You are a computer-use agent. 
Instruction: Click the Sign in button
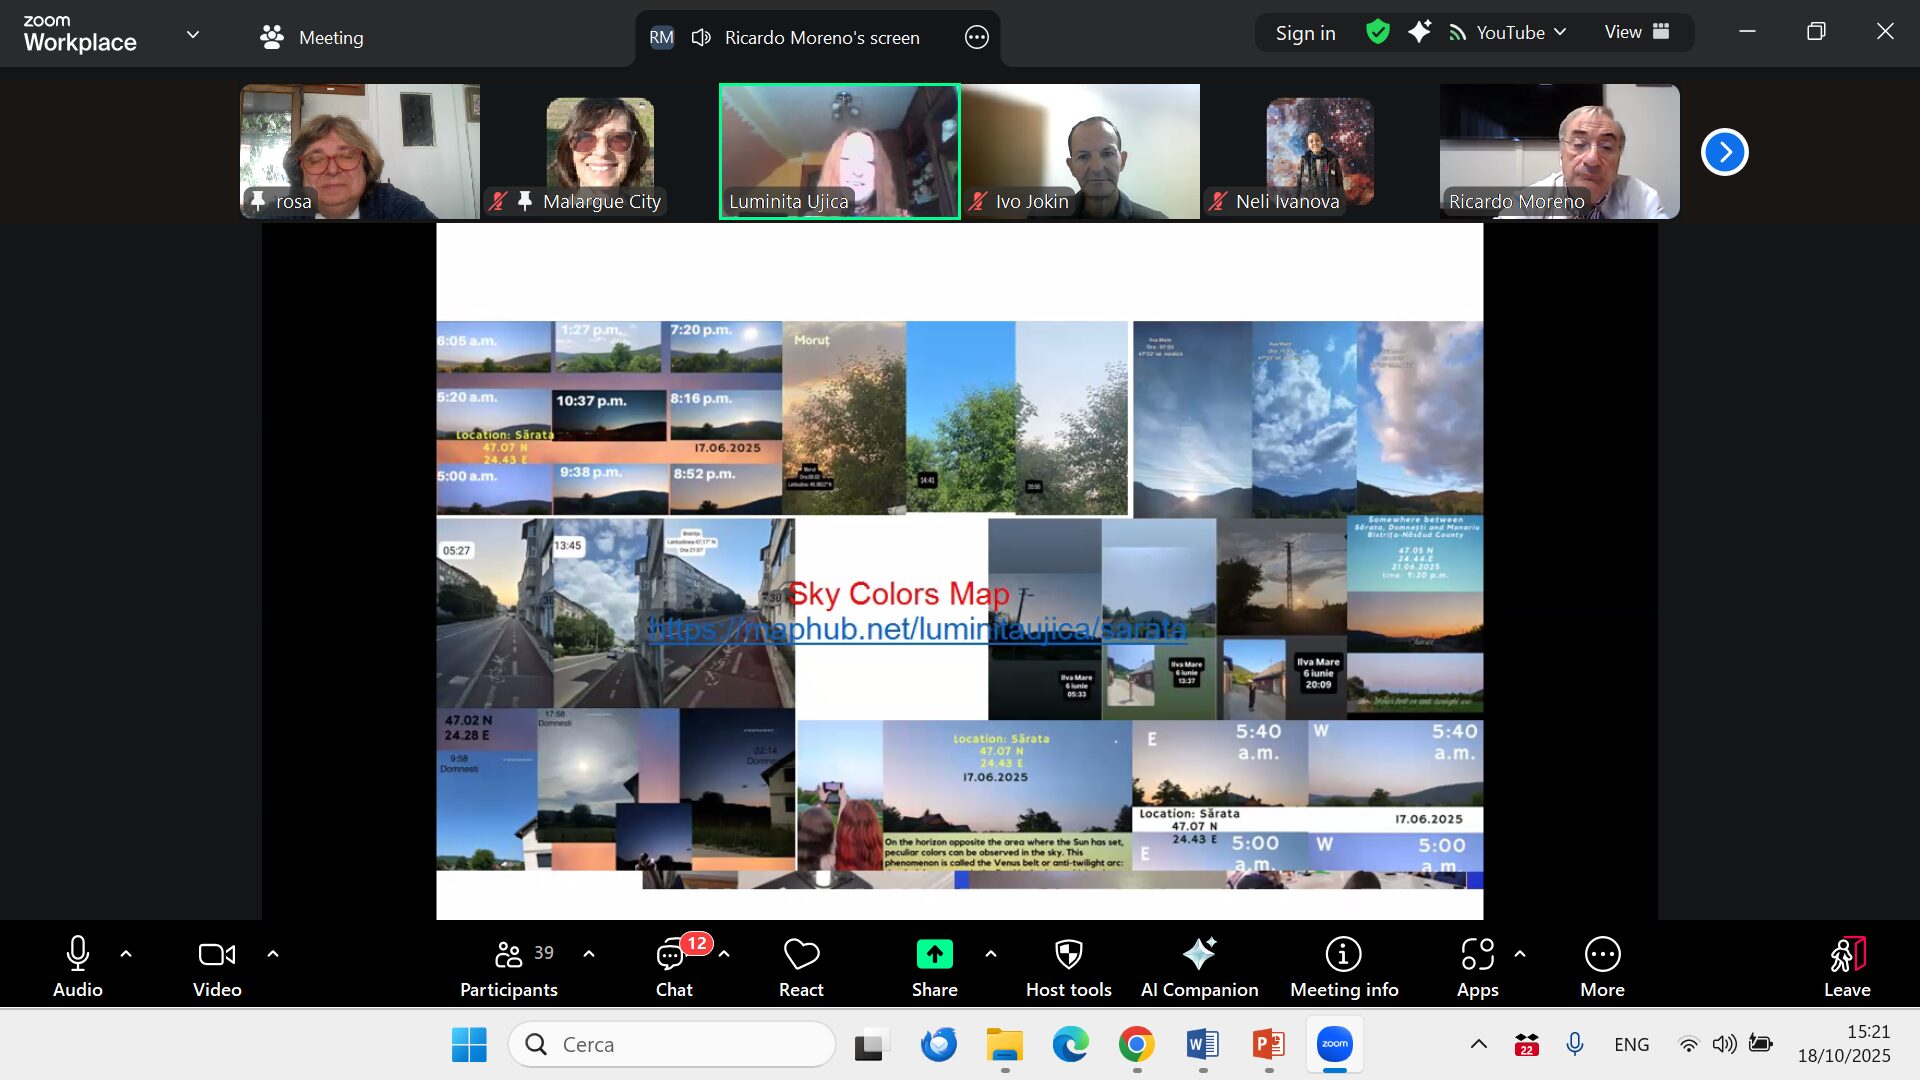click(1305, 33)
